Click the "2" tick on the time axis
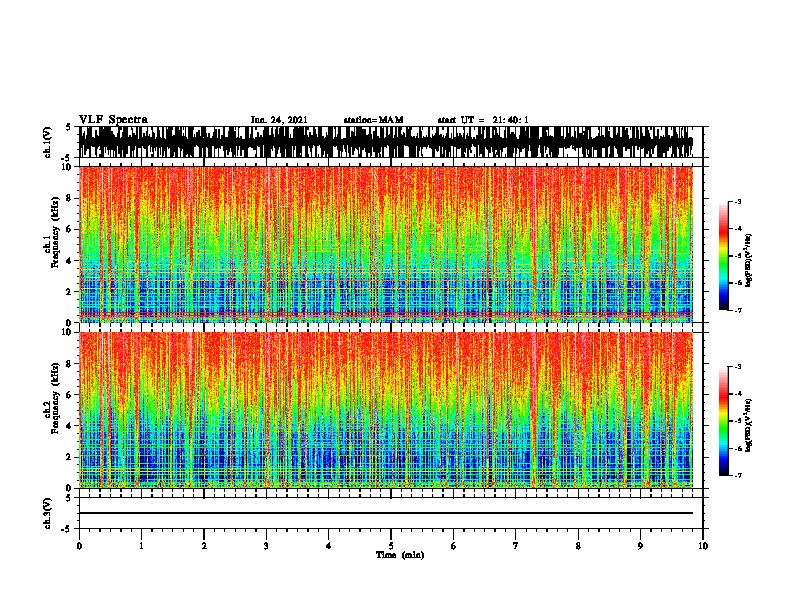Viewport: 792px width, 612px height. tap(204, 546)
